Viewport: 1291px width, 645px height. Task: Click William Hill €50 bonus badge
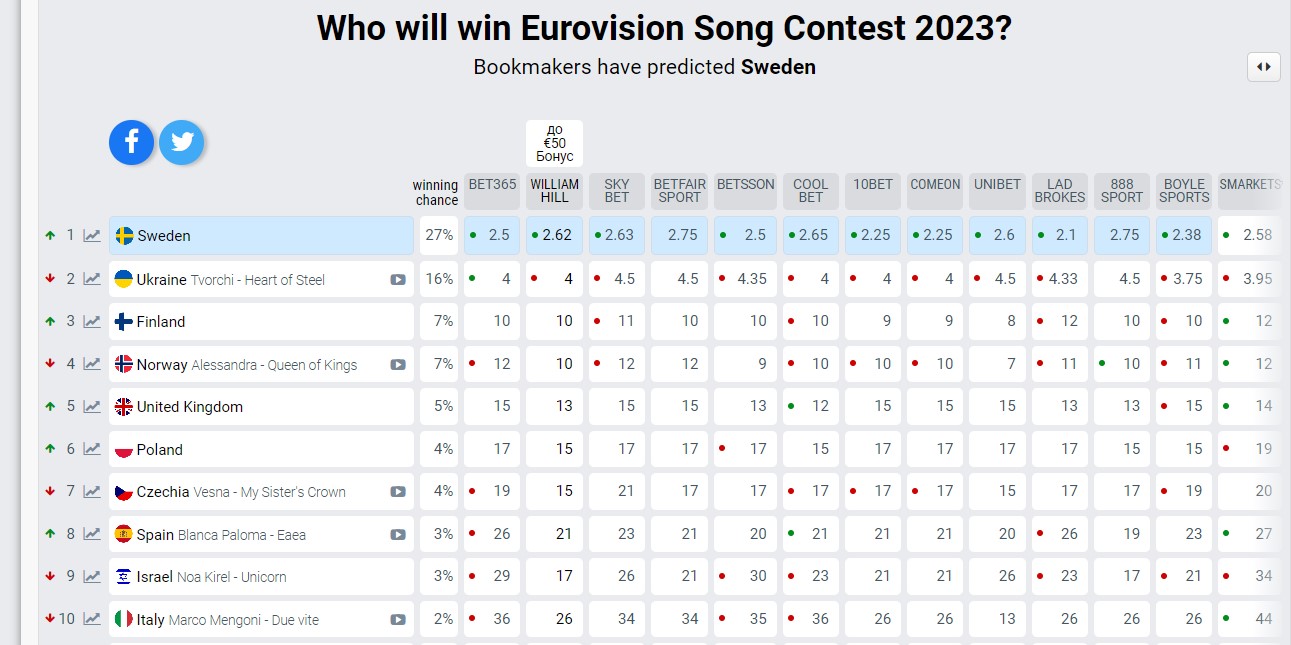pyautogui.click(x=555, y=143)
